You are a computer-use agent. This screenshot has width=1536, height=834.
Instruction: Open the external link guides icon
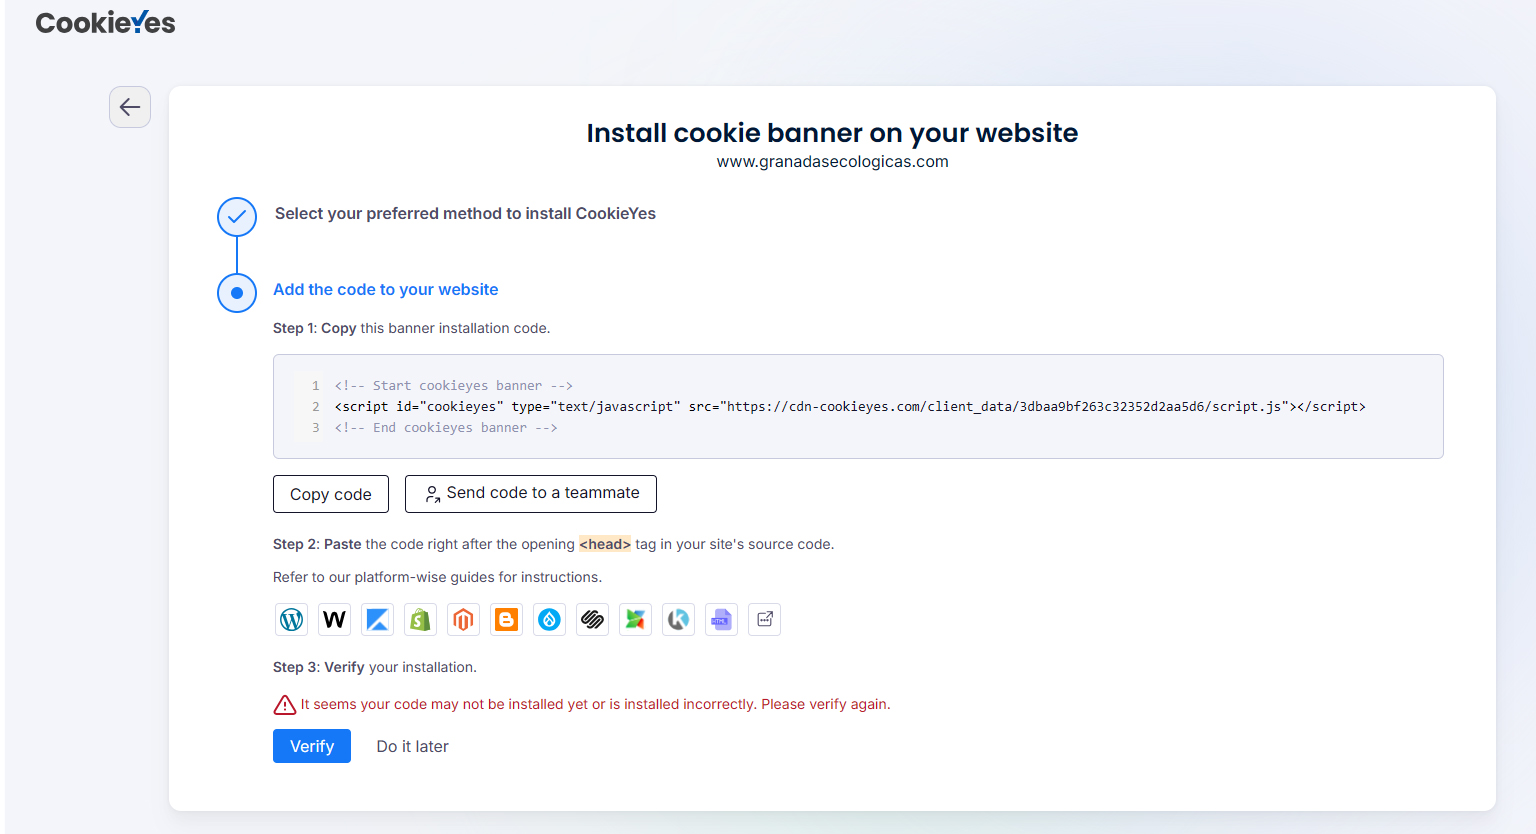tap(764, 620)
